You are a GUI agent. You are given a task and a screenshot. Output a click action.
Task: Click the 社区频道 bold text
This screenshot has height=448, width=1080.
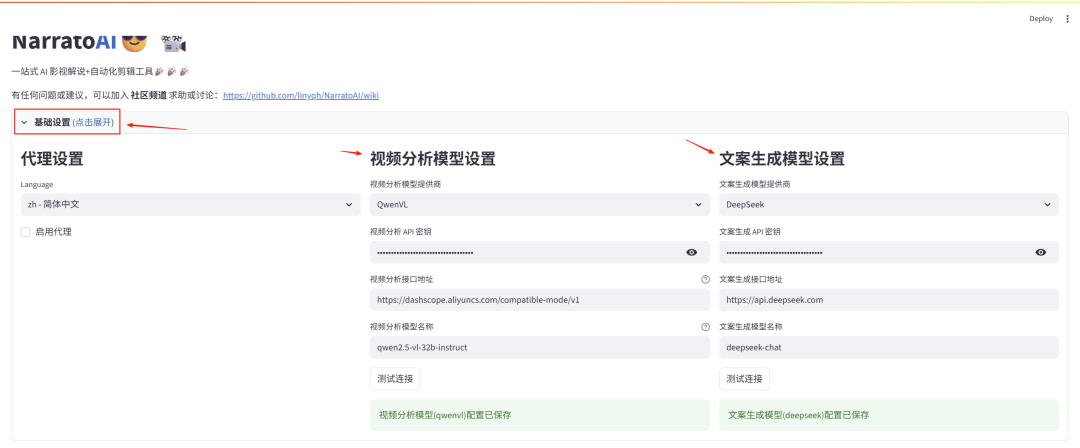coord(149,96)
